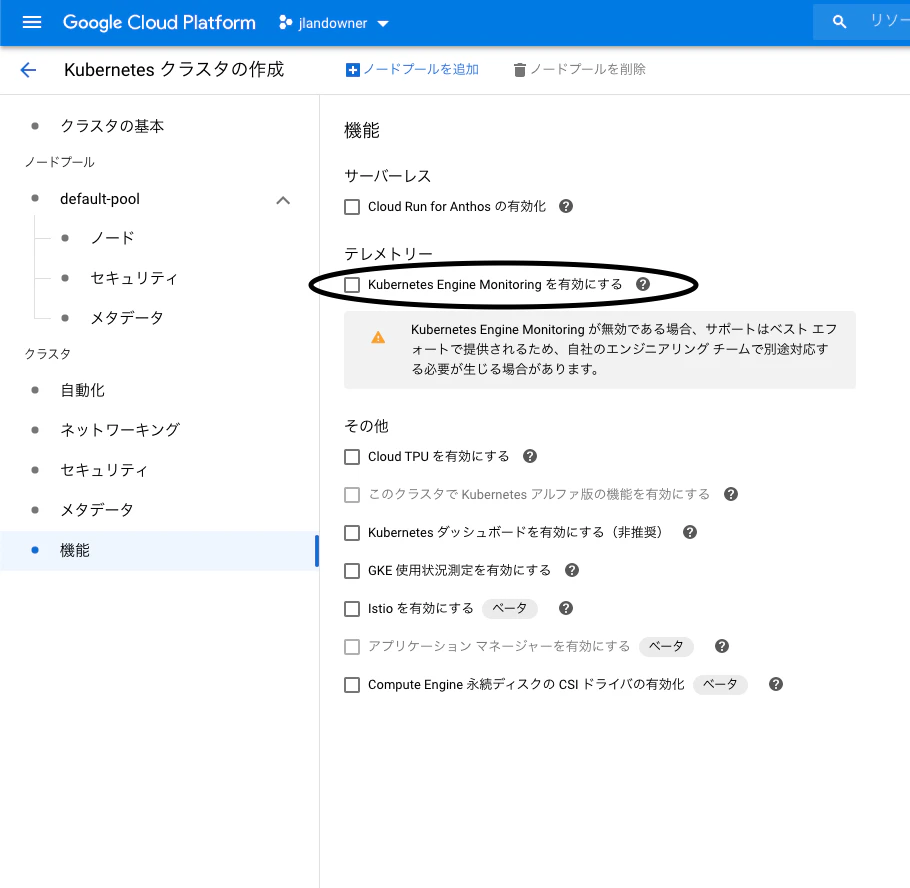Image resolution: width=910 pixels, height=888 pixels.
Task: Open help for Application Manager option
Action: pyautogui.click(x=721, y=646)
